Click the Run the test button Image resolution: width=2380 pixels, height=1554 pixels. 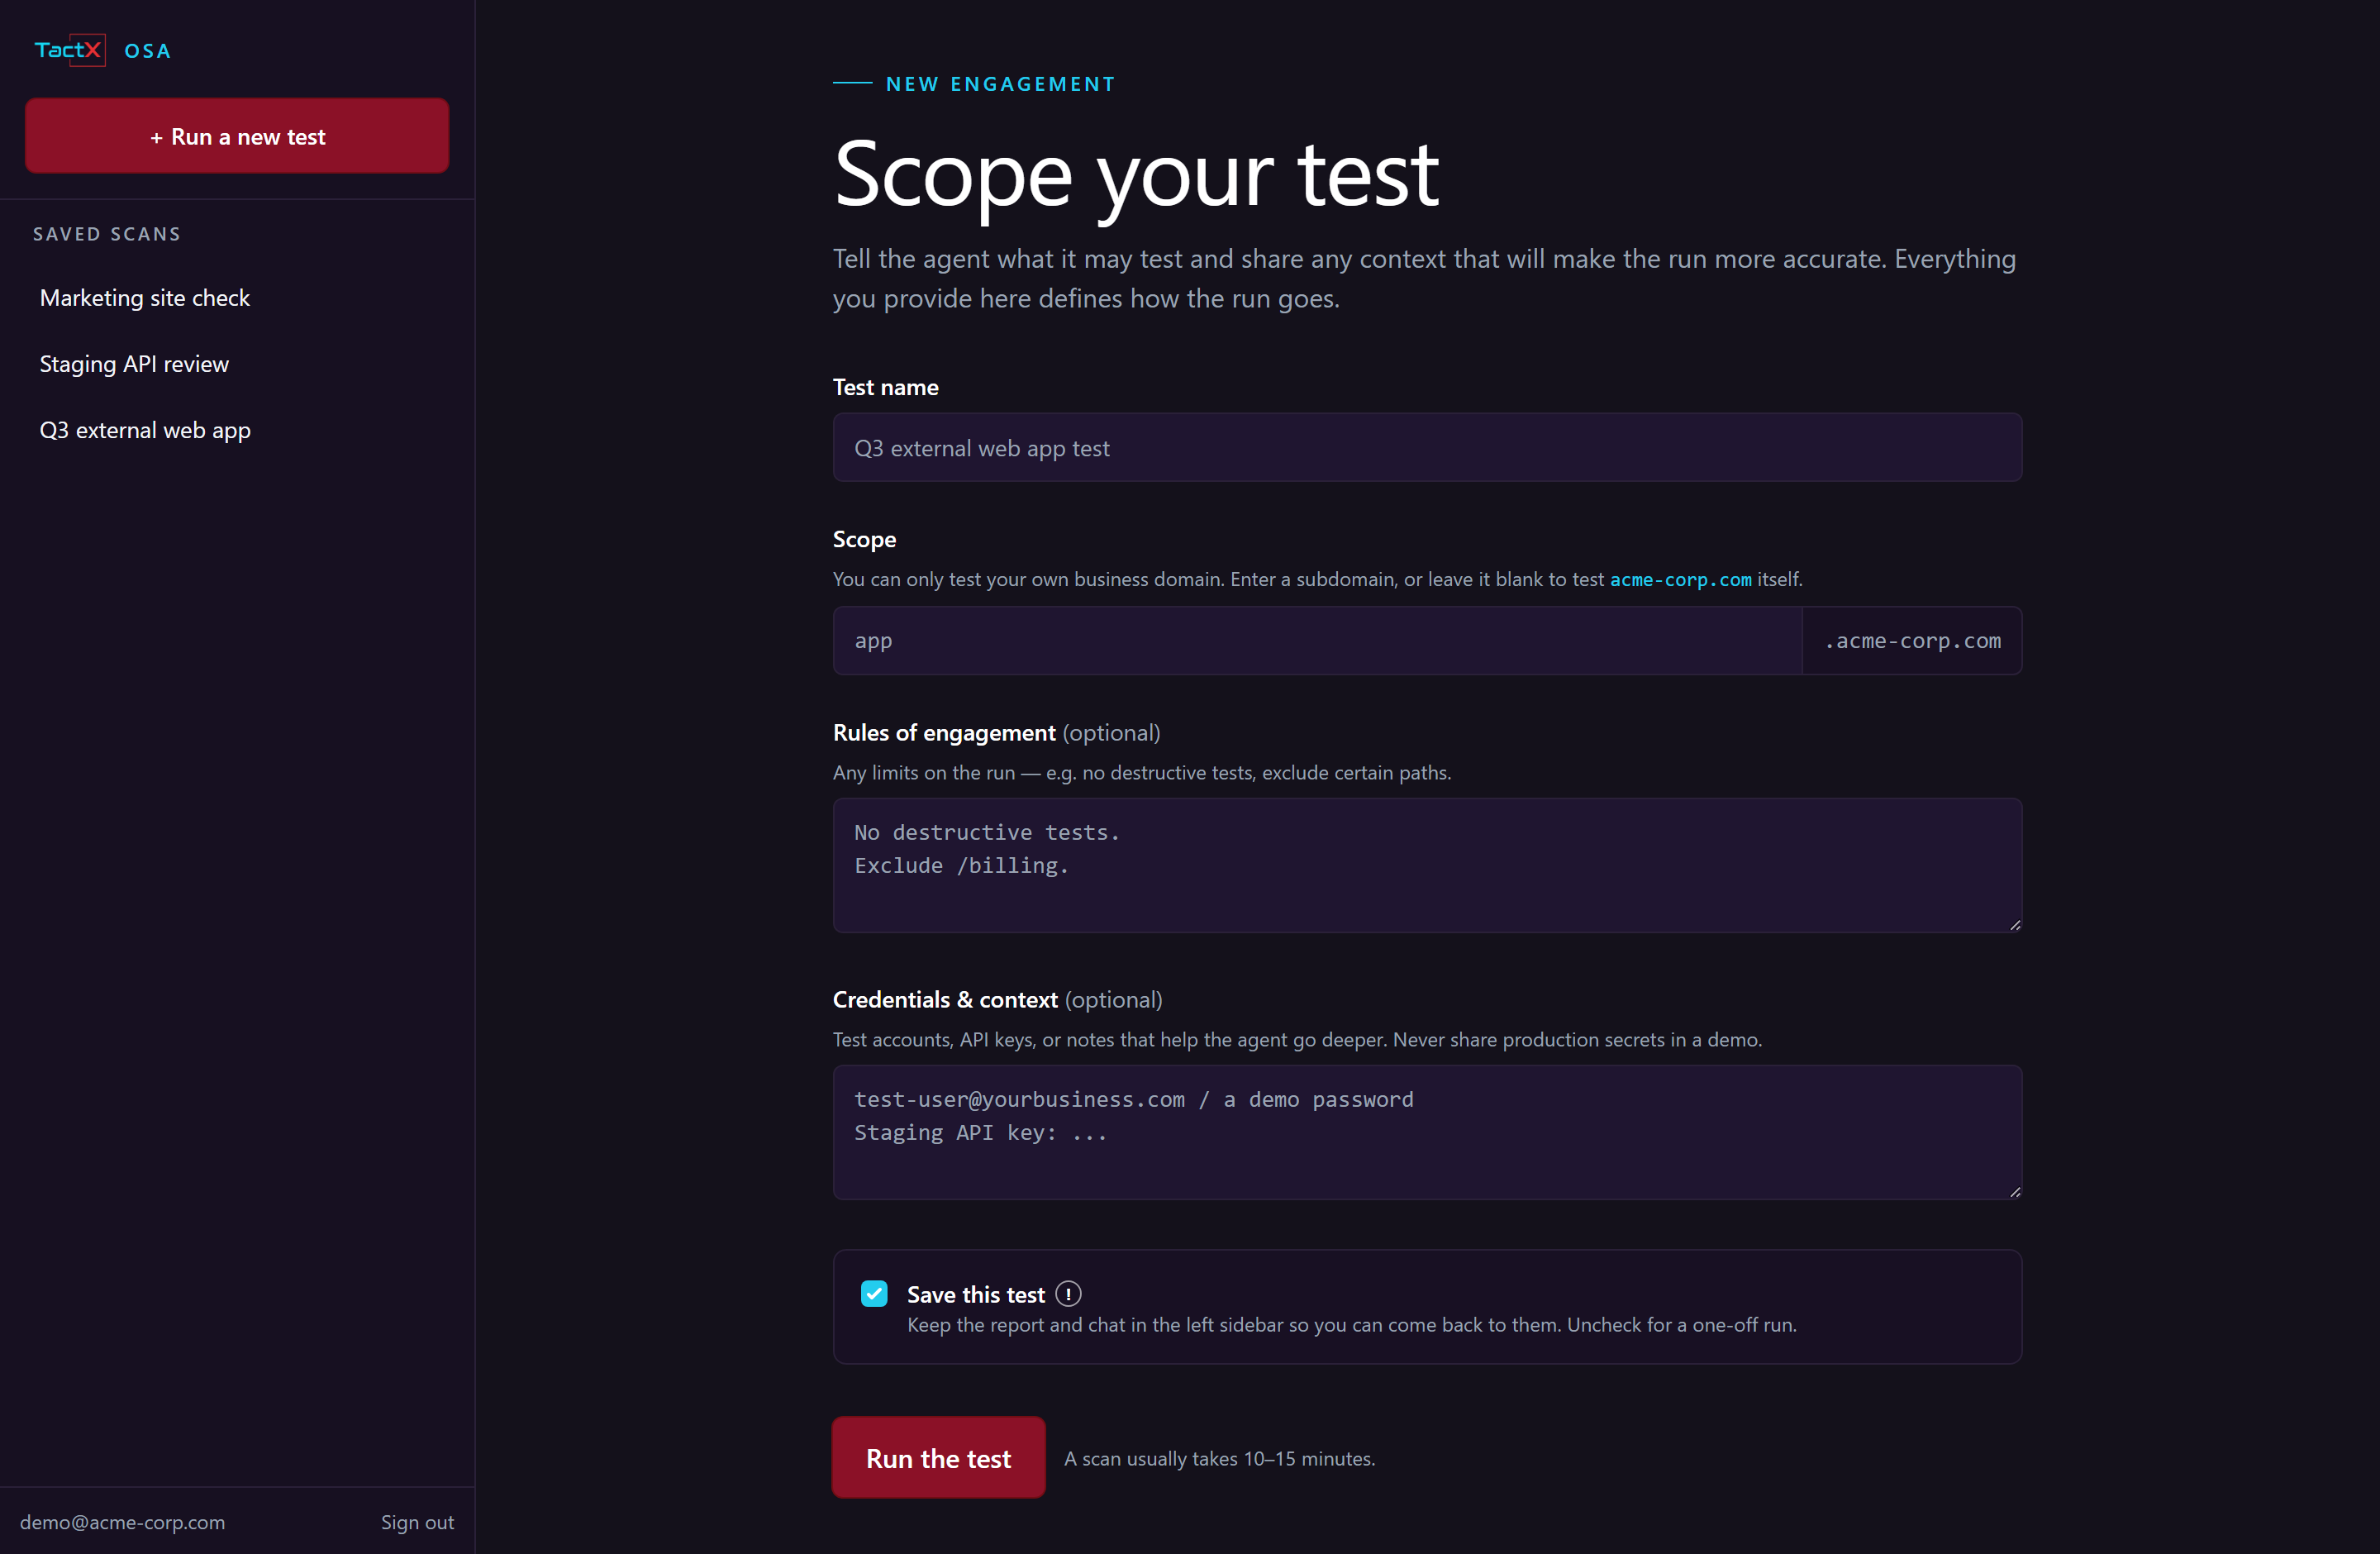938,1458
